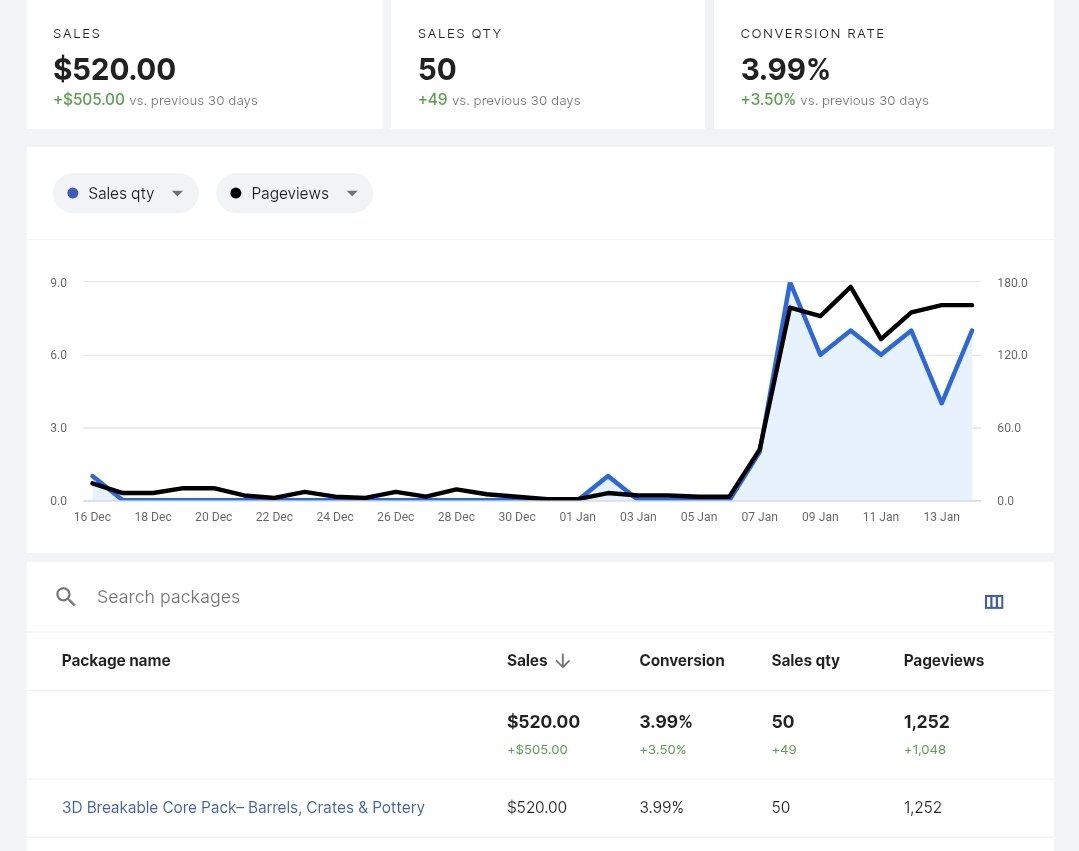The height and width of the screenshot is (851, 1079).
Task: Click the blue Sales qty color dot
Action: pos(72,193)
